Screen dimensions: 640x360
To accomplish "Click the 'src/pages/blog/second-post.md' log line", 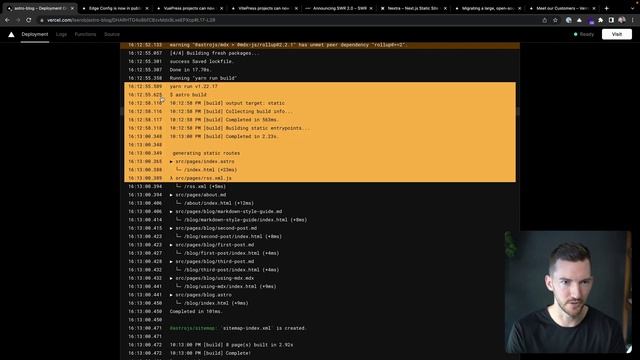I will pyautogui.click(x=320, y=228).
